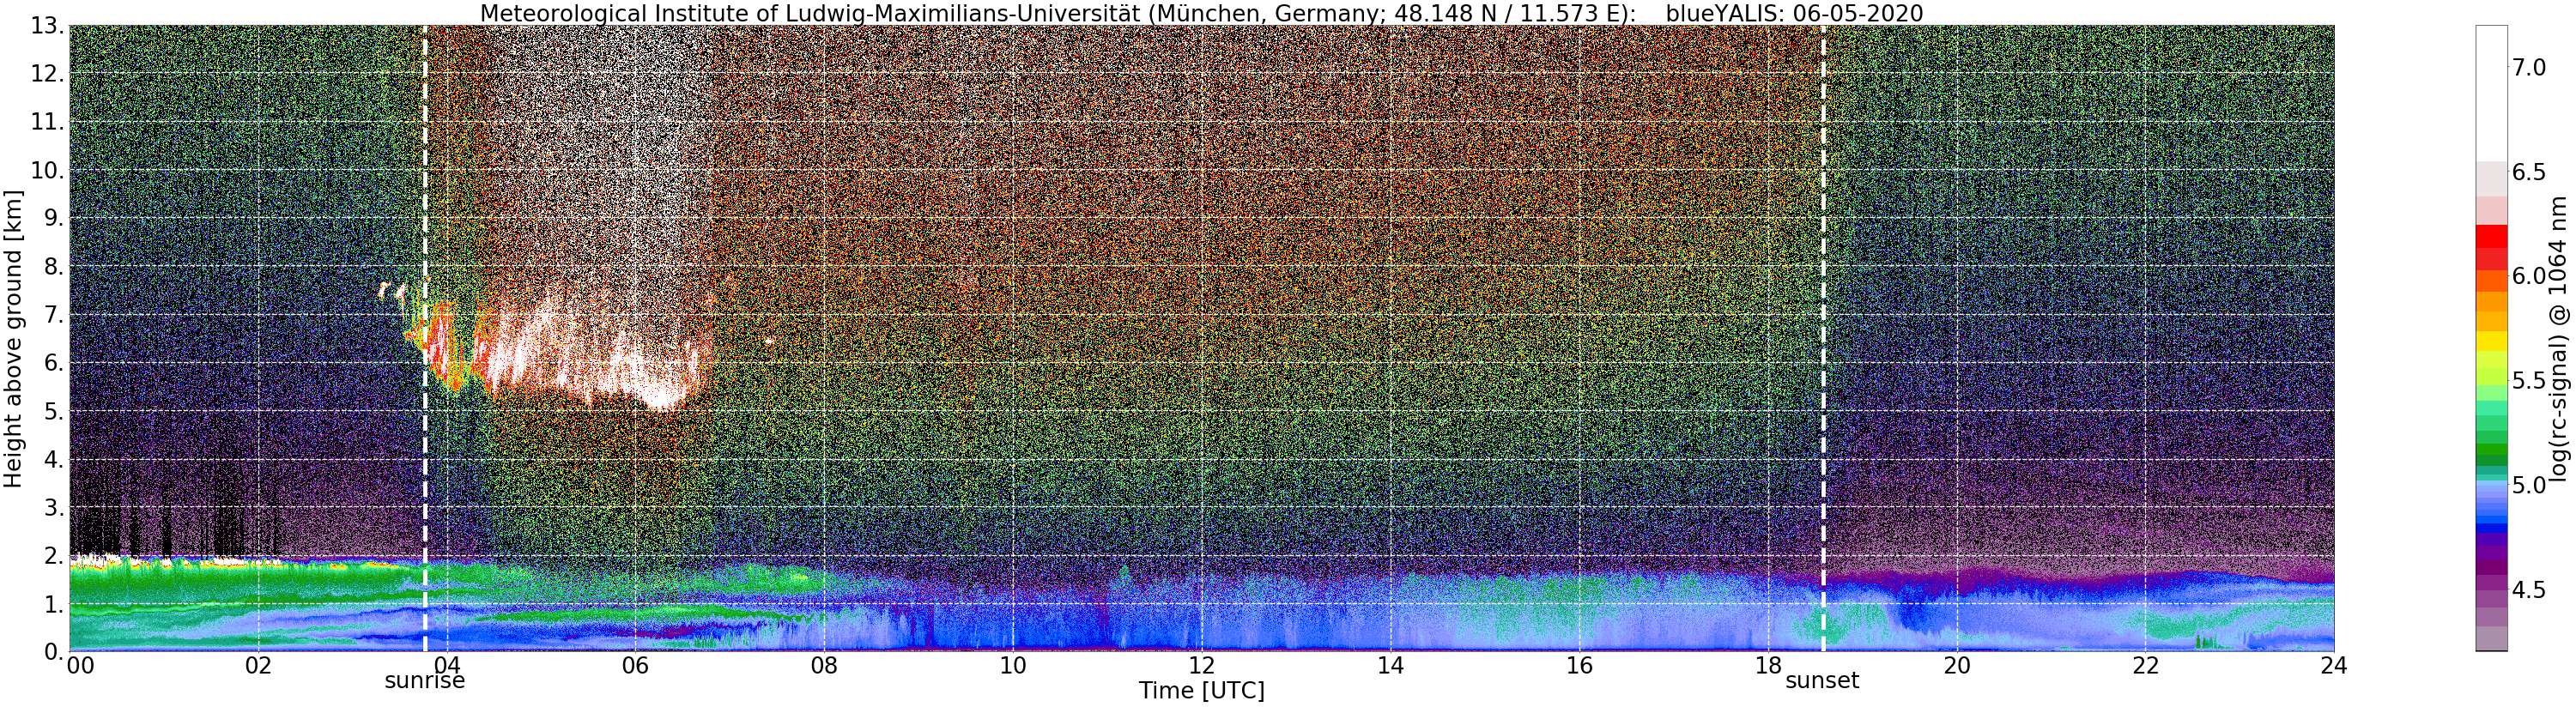
Task: Click the colorbar tick label '6.0'
Action: 2529,276
